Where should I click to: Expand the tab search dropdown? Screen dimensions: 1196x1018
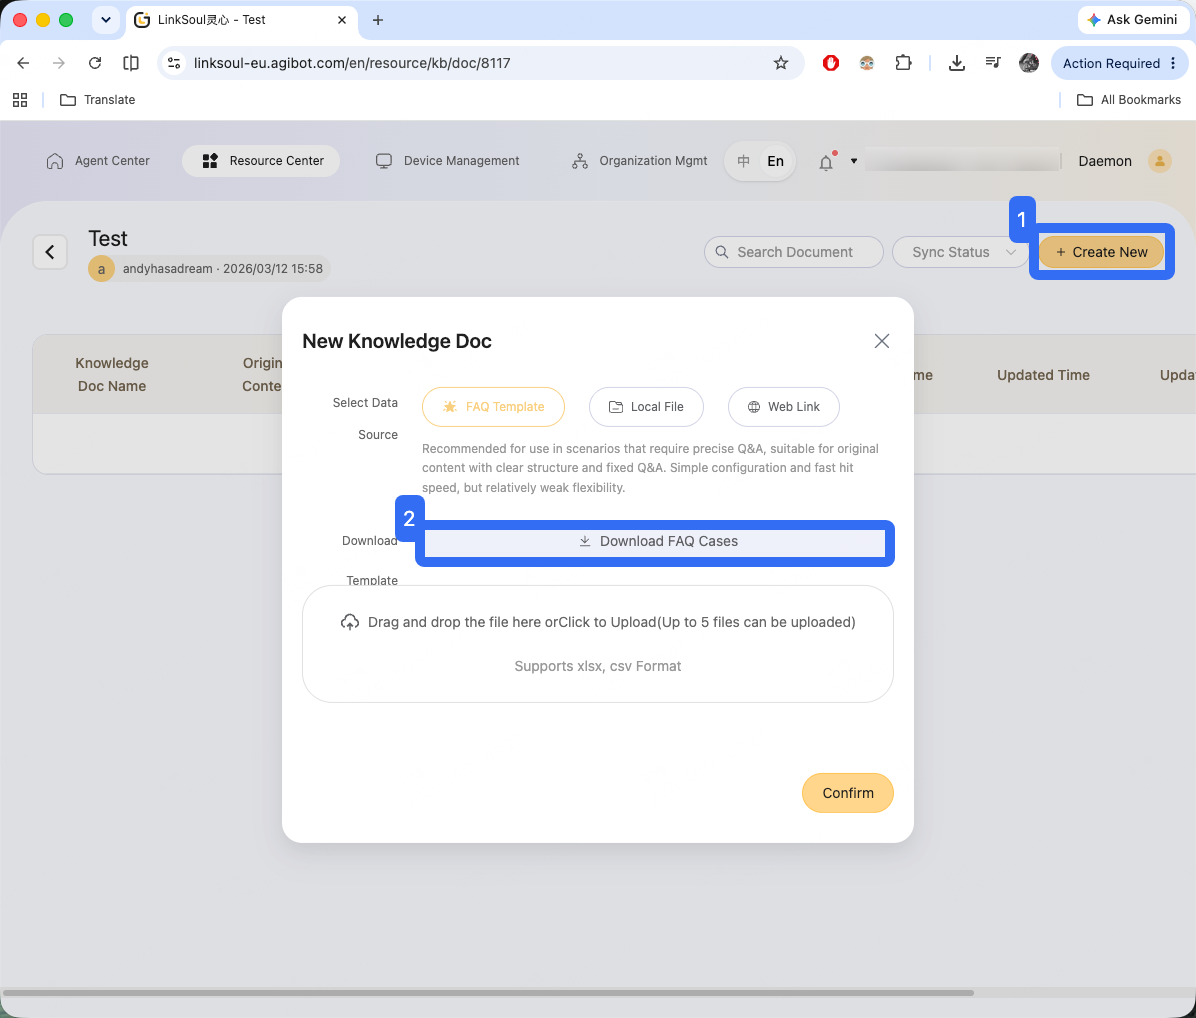pos(105,20)
